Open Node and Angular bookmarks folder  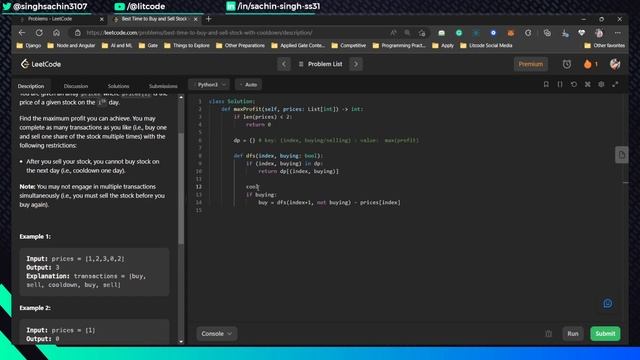71,45
